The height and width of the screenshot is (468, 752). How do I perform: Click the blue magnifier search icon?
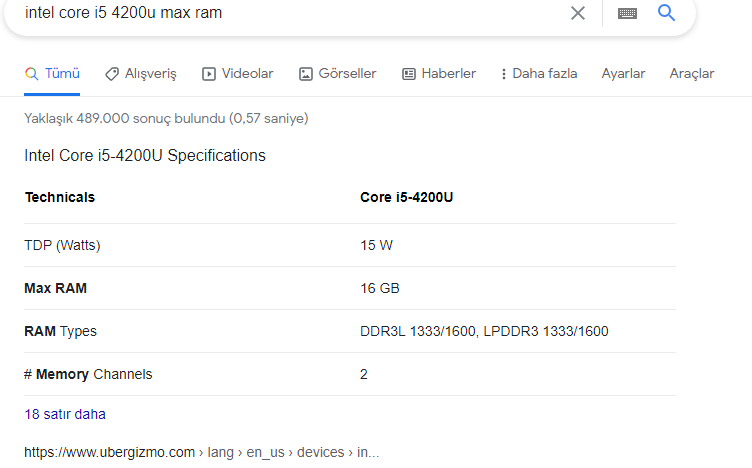point(667,13)
